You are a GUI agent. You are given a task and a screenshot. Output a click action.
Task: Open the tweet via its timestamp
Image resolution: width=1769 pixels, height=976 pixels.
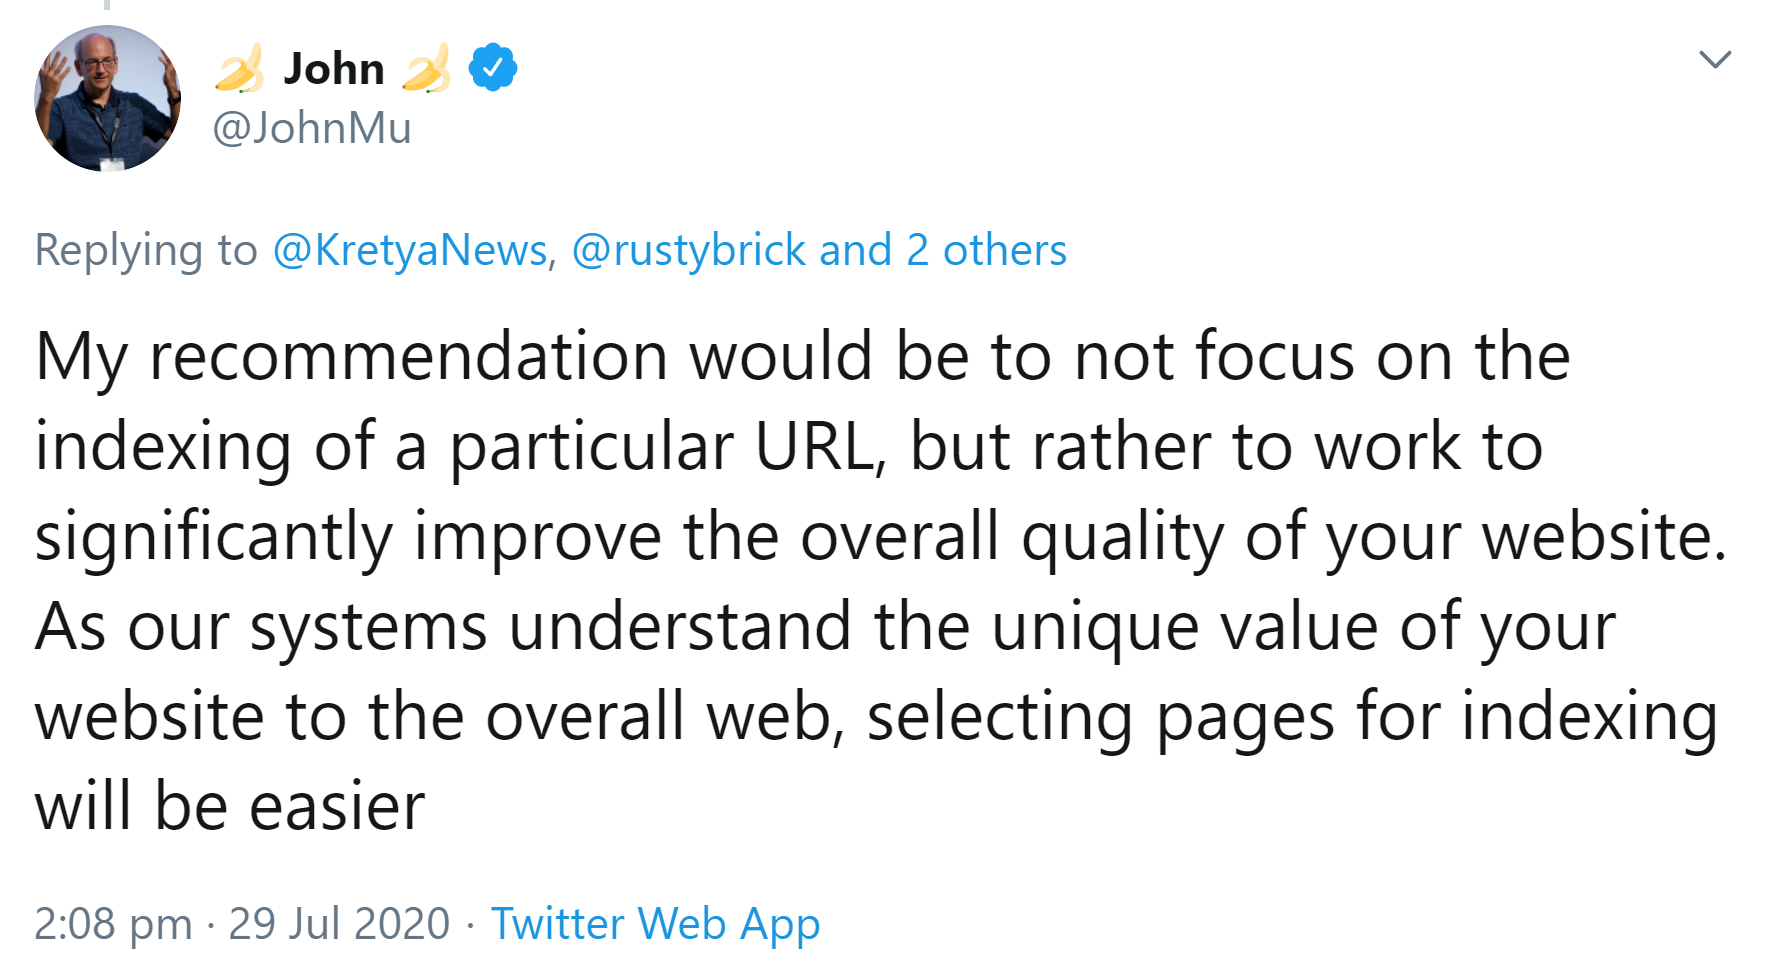113,923
